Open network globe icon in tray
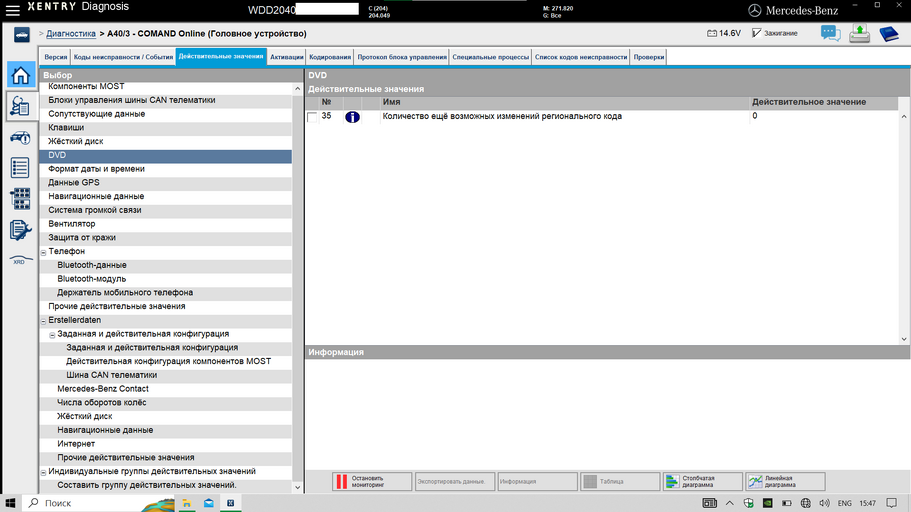This screenshot has height=512, width=911. tap(805, 503)
